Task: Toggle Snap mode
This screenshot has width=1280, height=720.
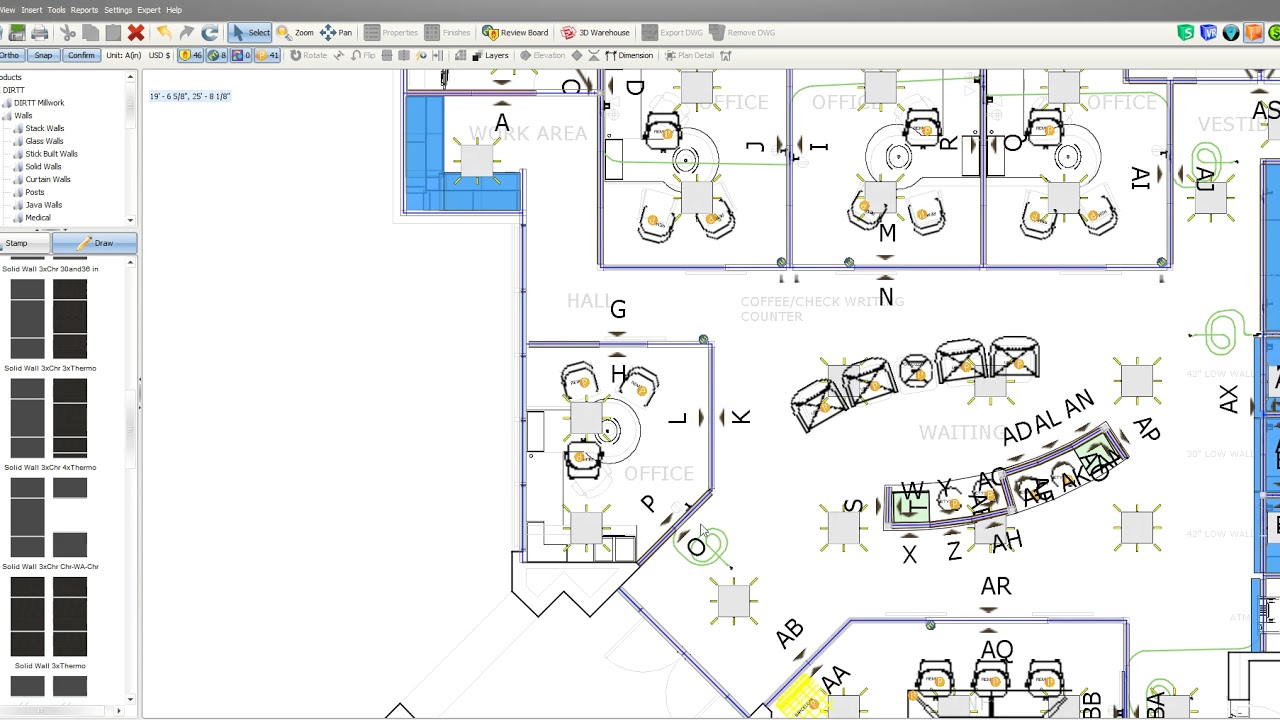Action: tap(43, 56)
